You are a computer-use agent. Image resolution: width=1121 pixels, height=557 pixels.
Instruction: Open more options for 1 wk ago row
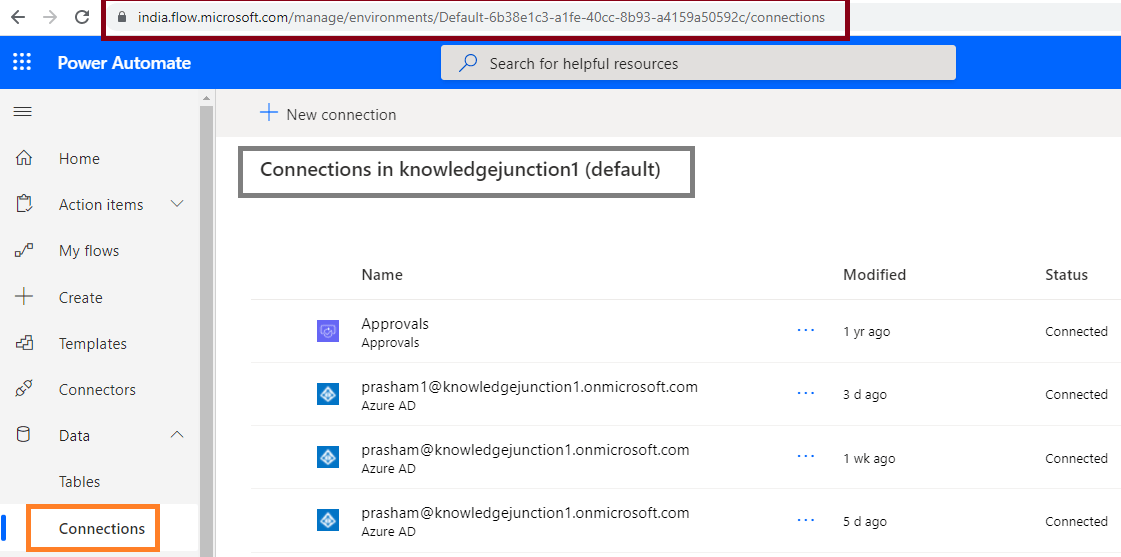coord(806,456)
